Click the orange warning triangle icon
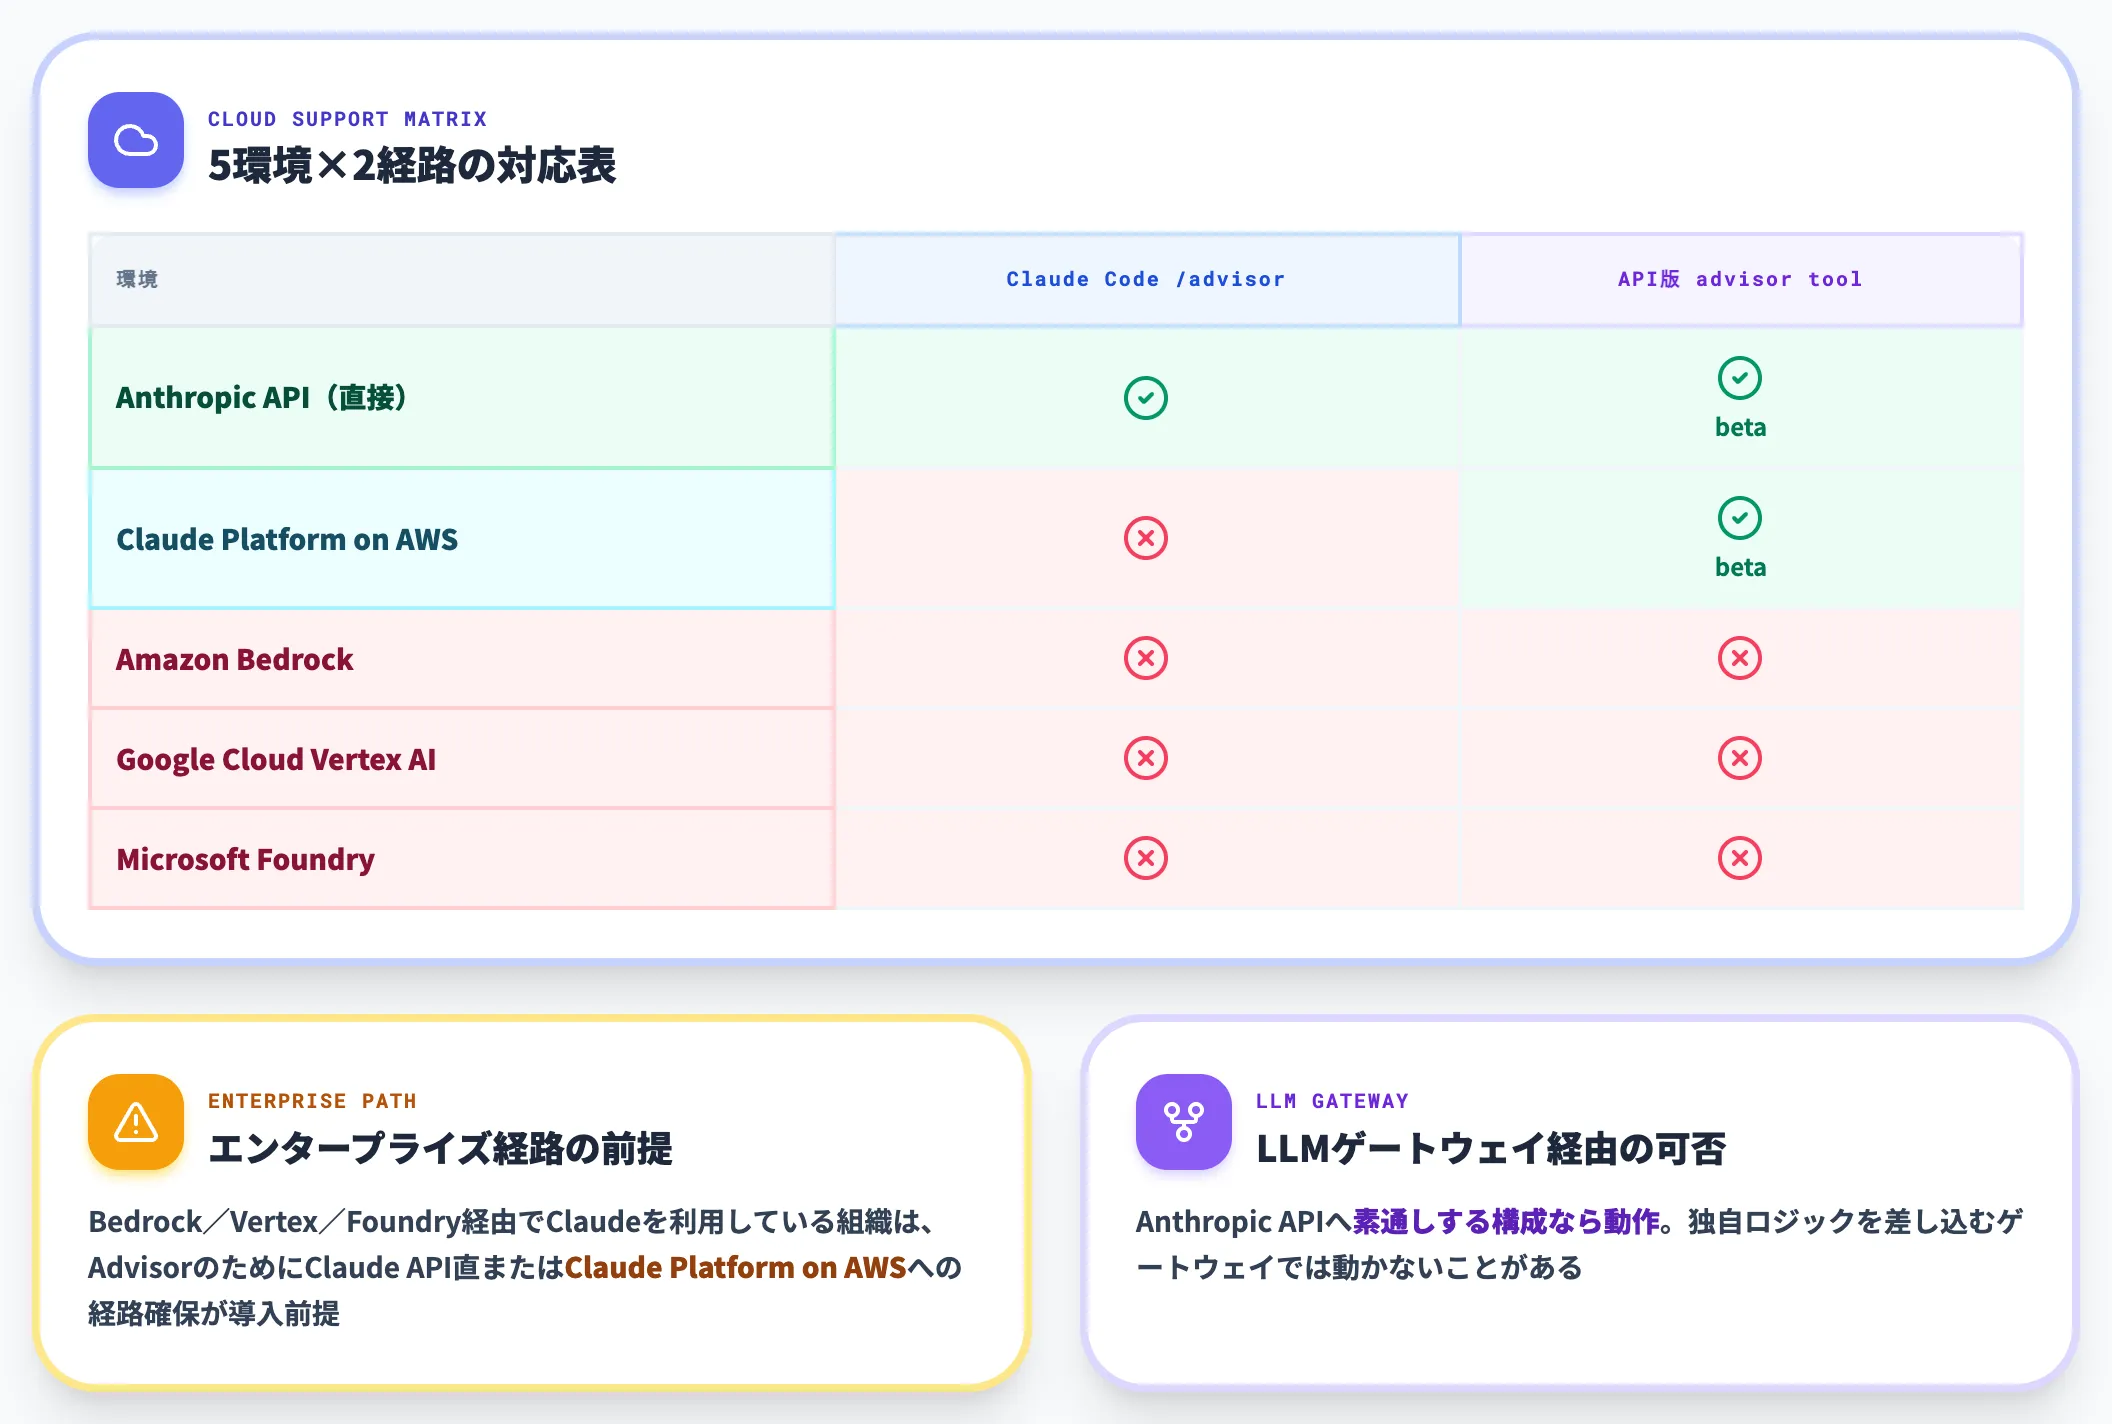This screenshot has height=1424, width=2112. click(x=136, y=1122)
